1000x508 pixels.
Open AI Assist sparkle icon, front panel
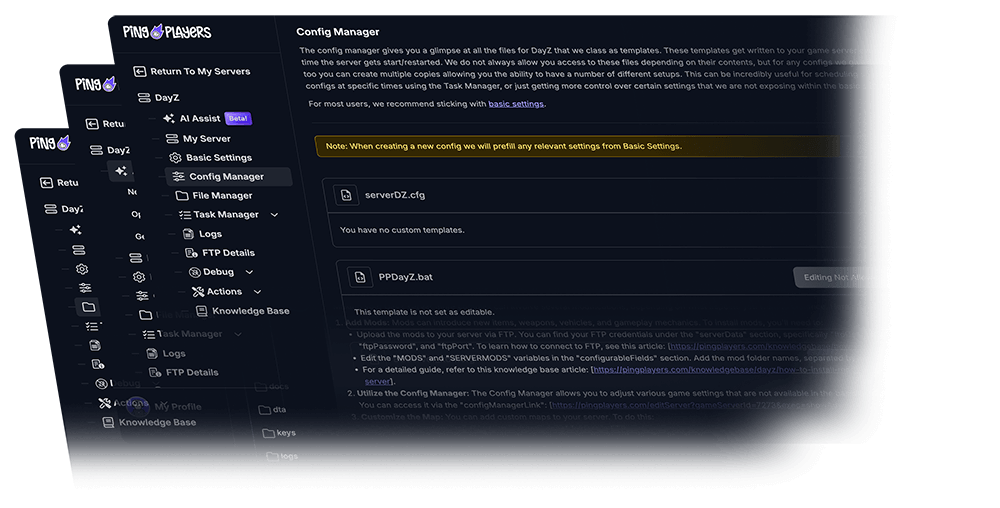click(169, 119)
